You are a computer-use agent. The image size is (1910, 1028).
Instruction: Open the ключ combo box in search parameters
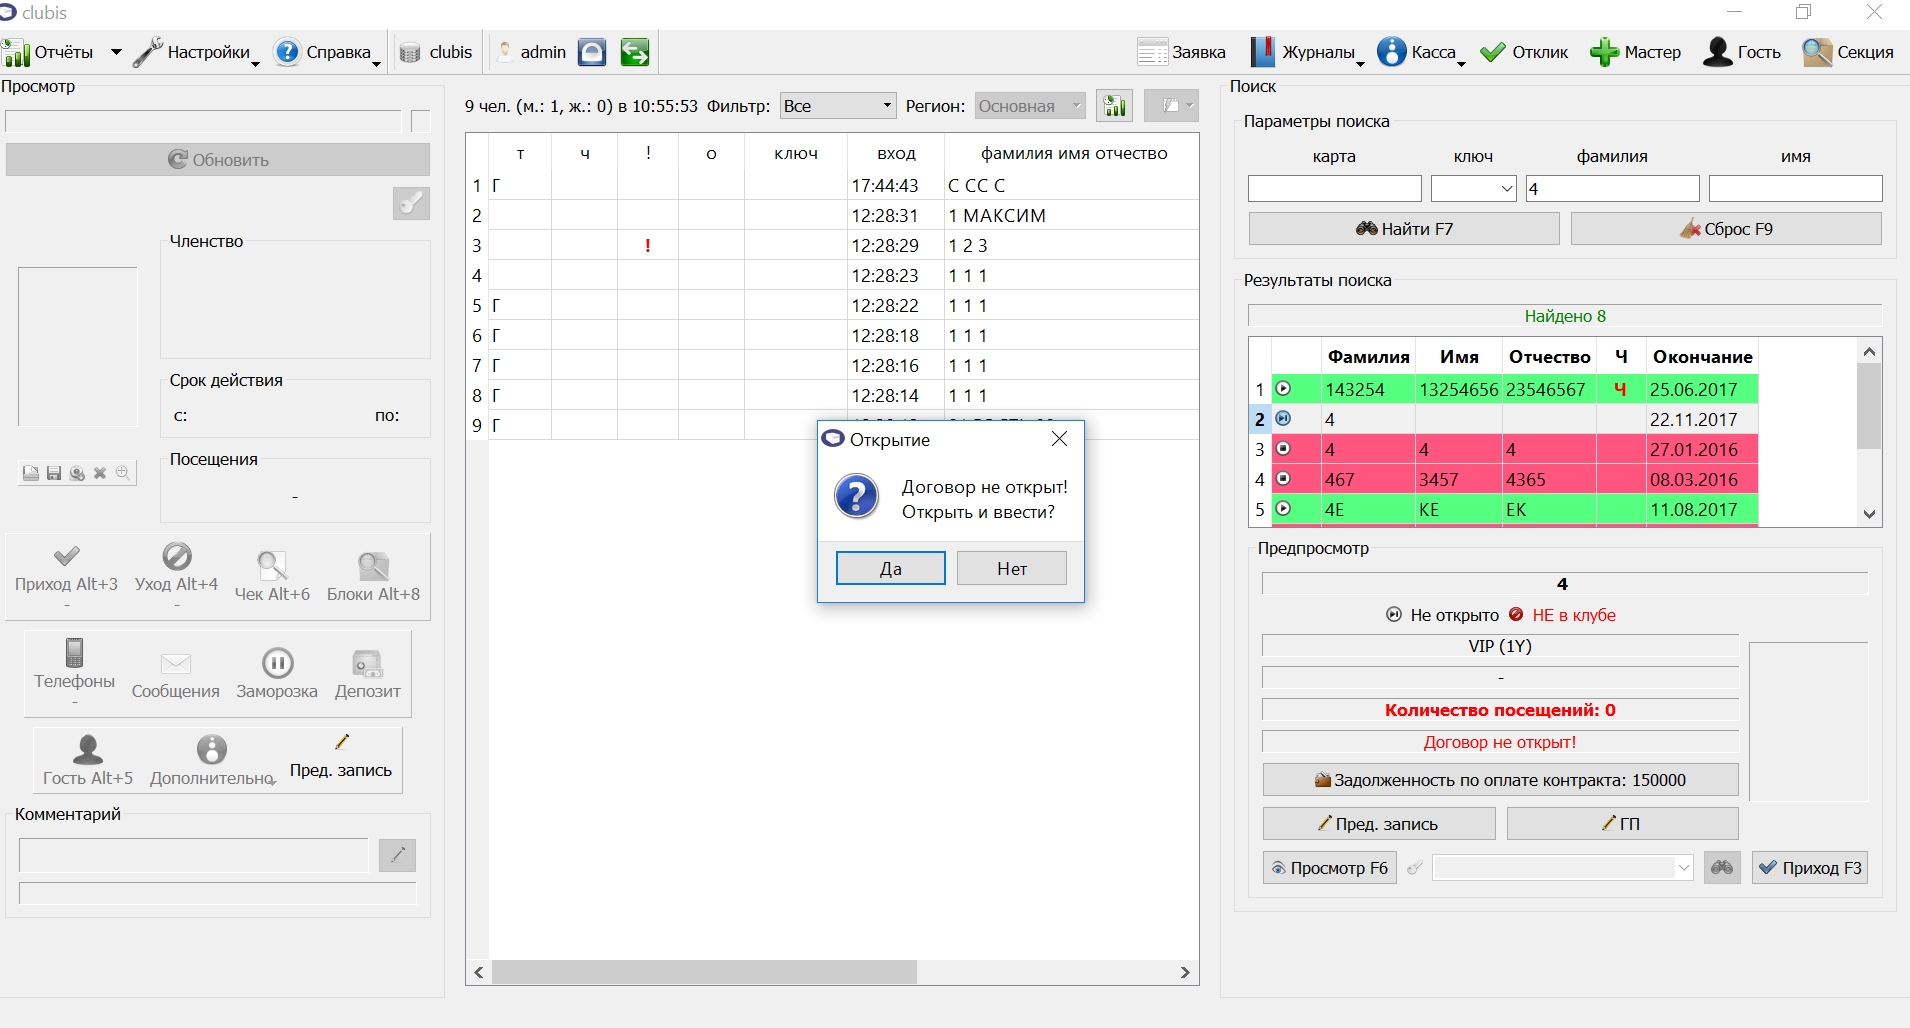(x=1474, y=188)
